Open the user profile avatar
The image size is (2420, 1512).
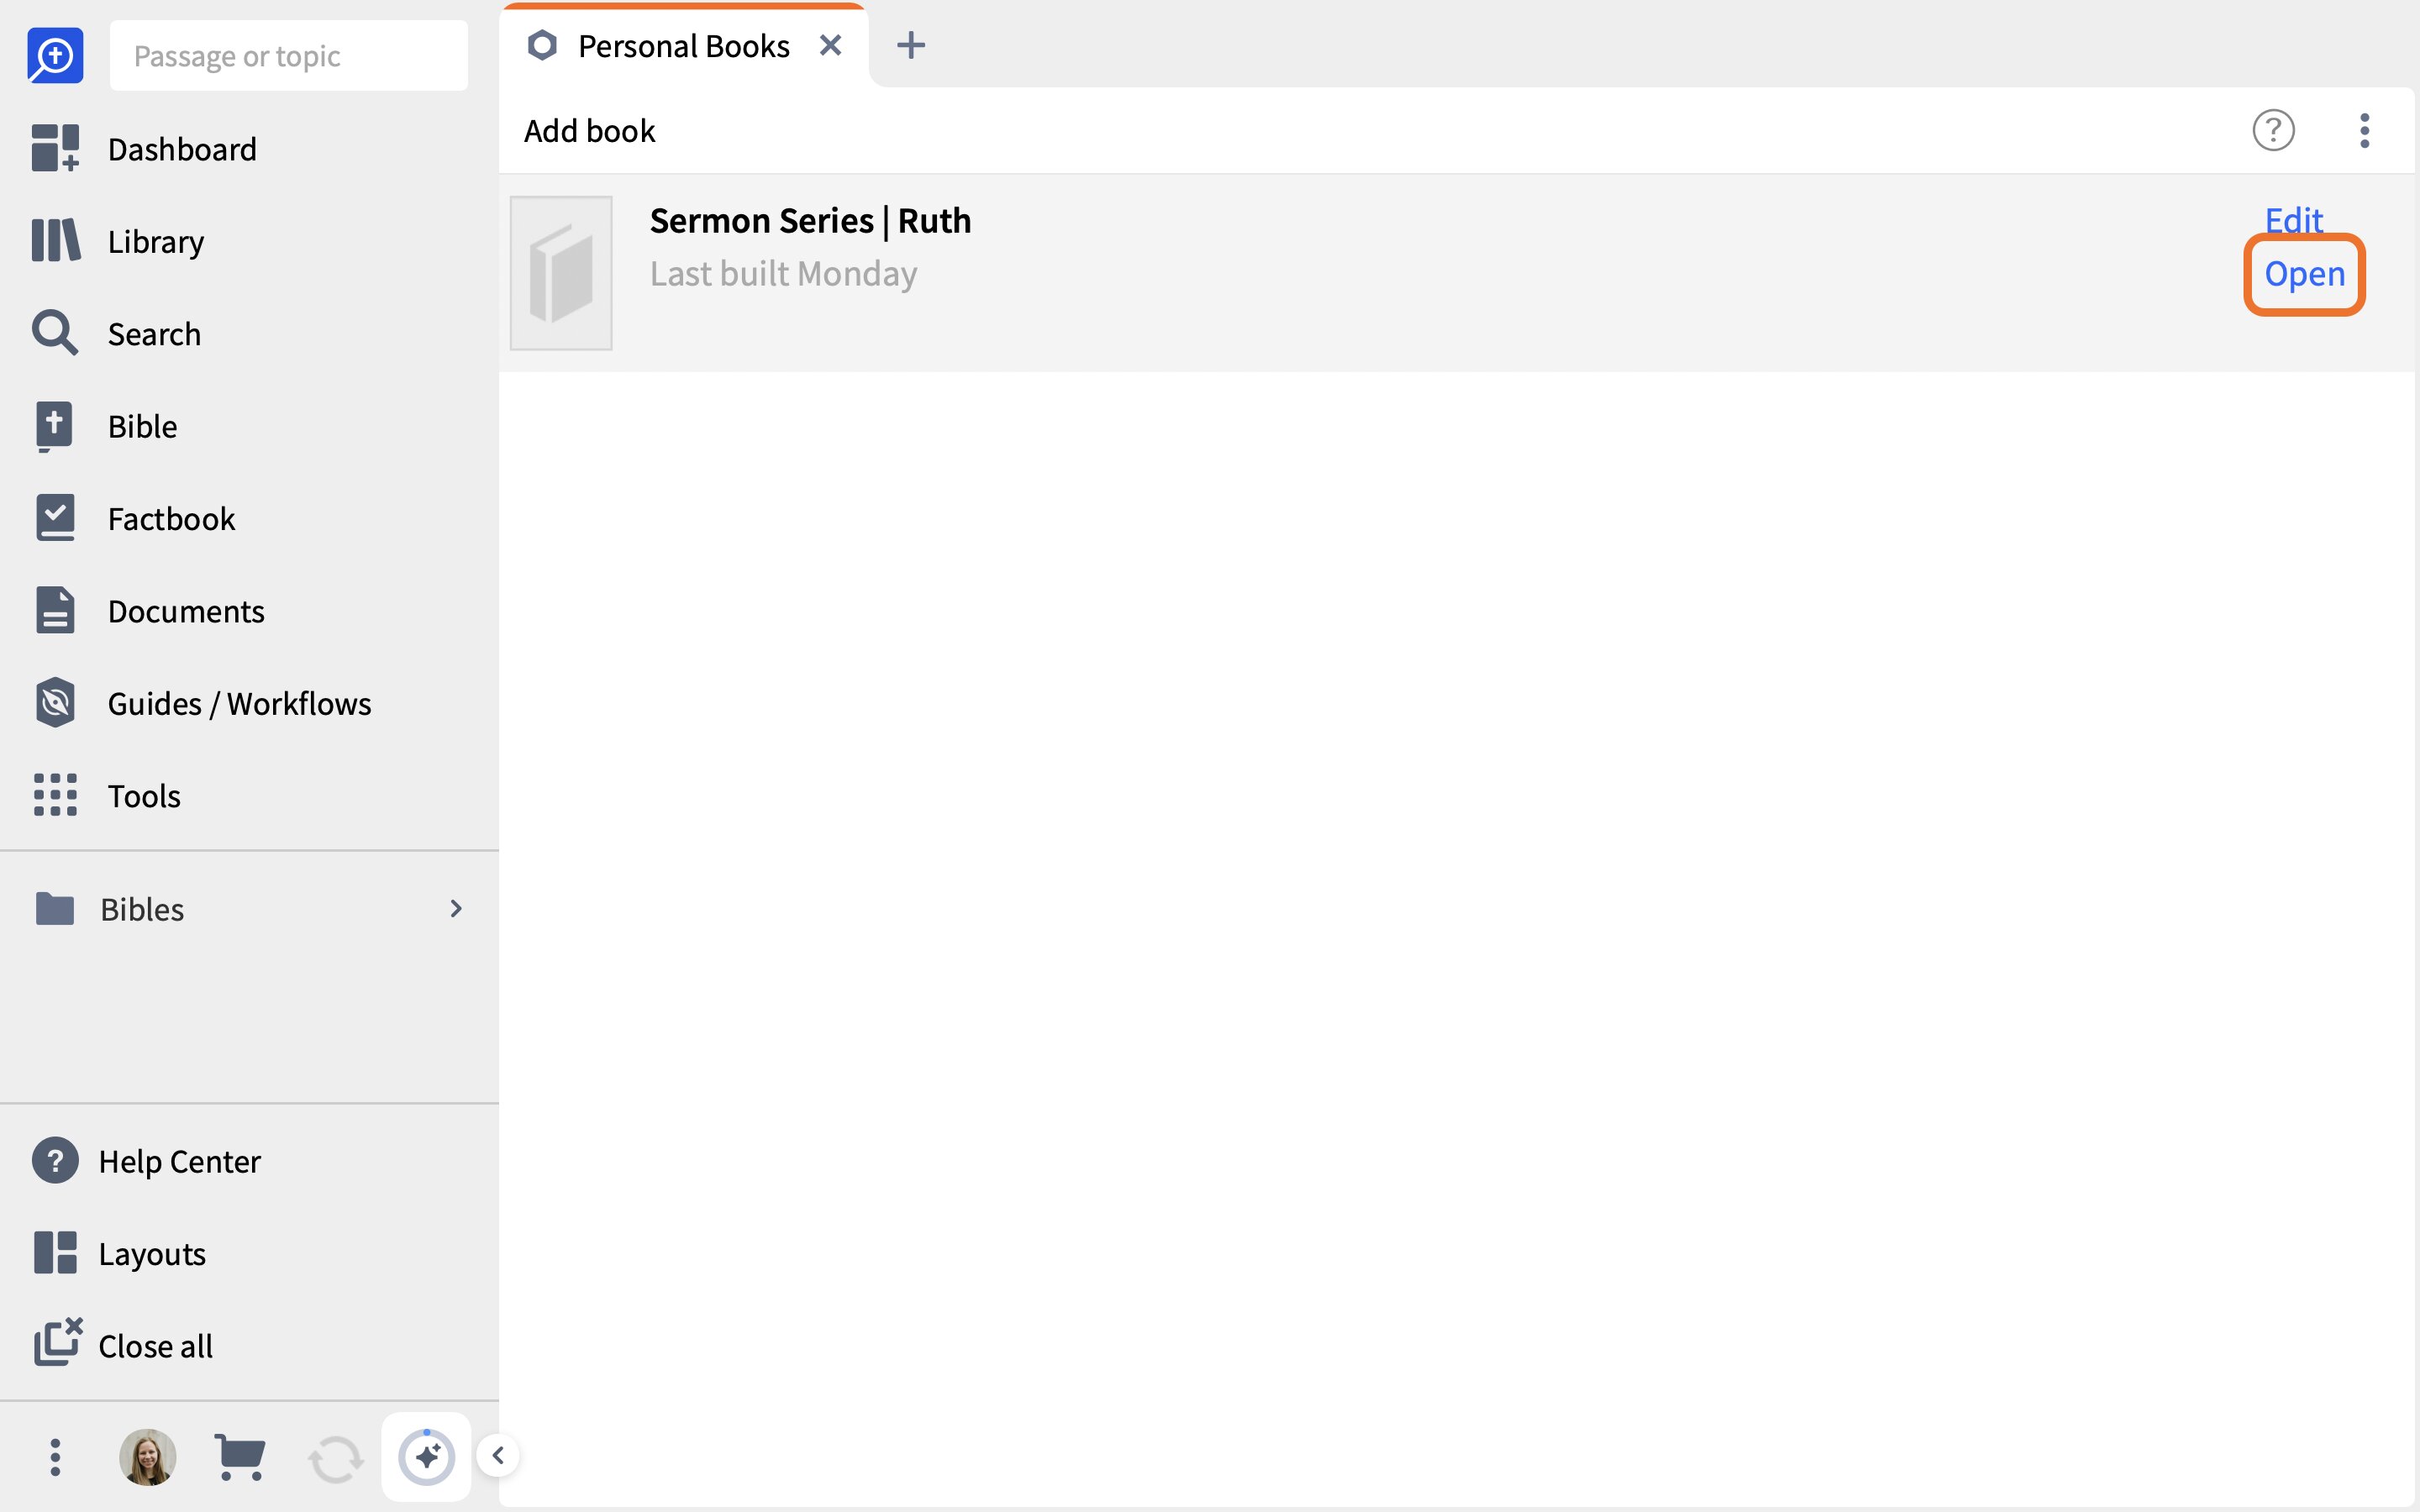(x=148, y=1457)
